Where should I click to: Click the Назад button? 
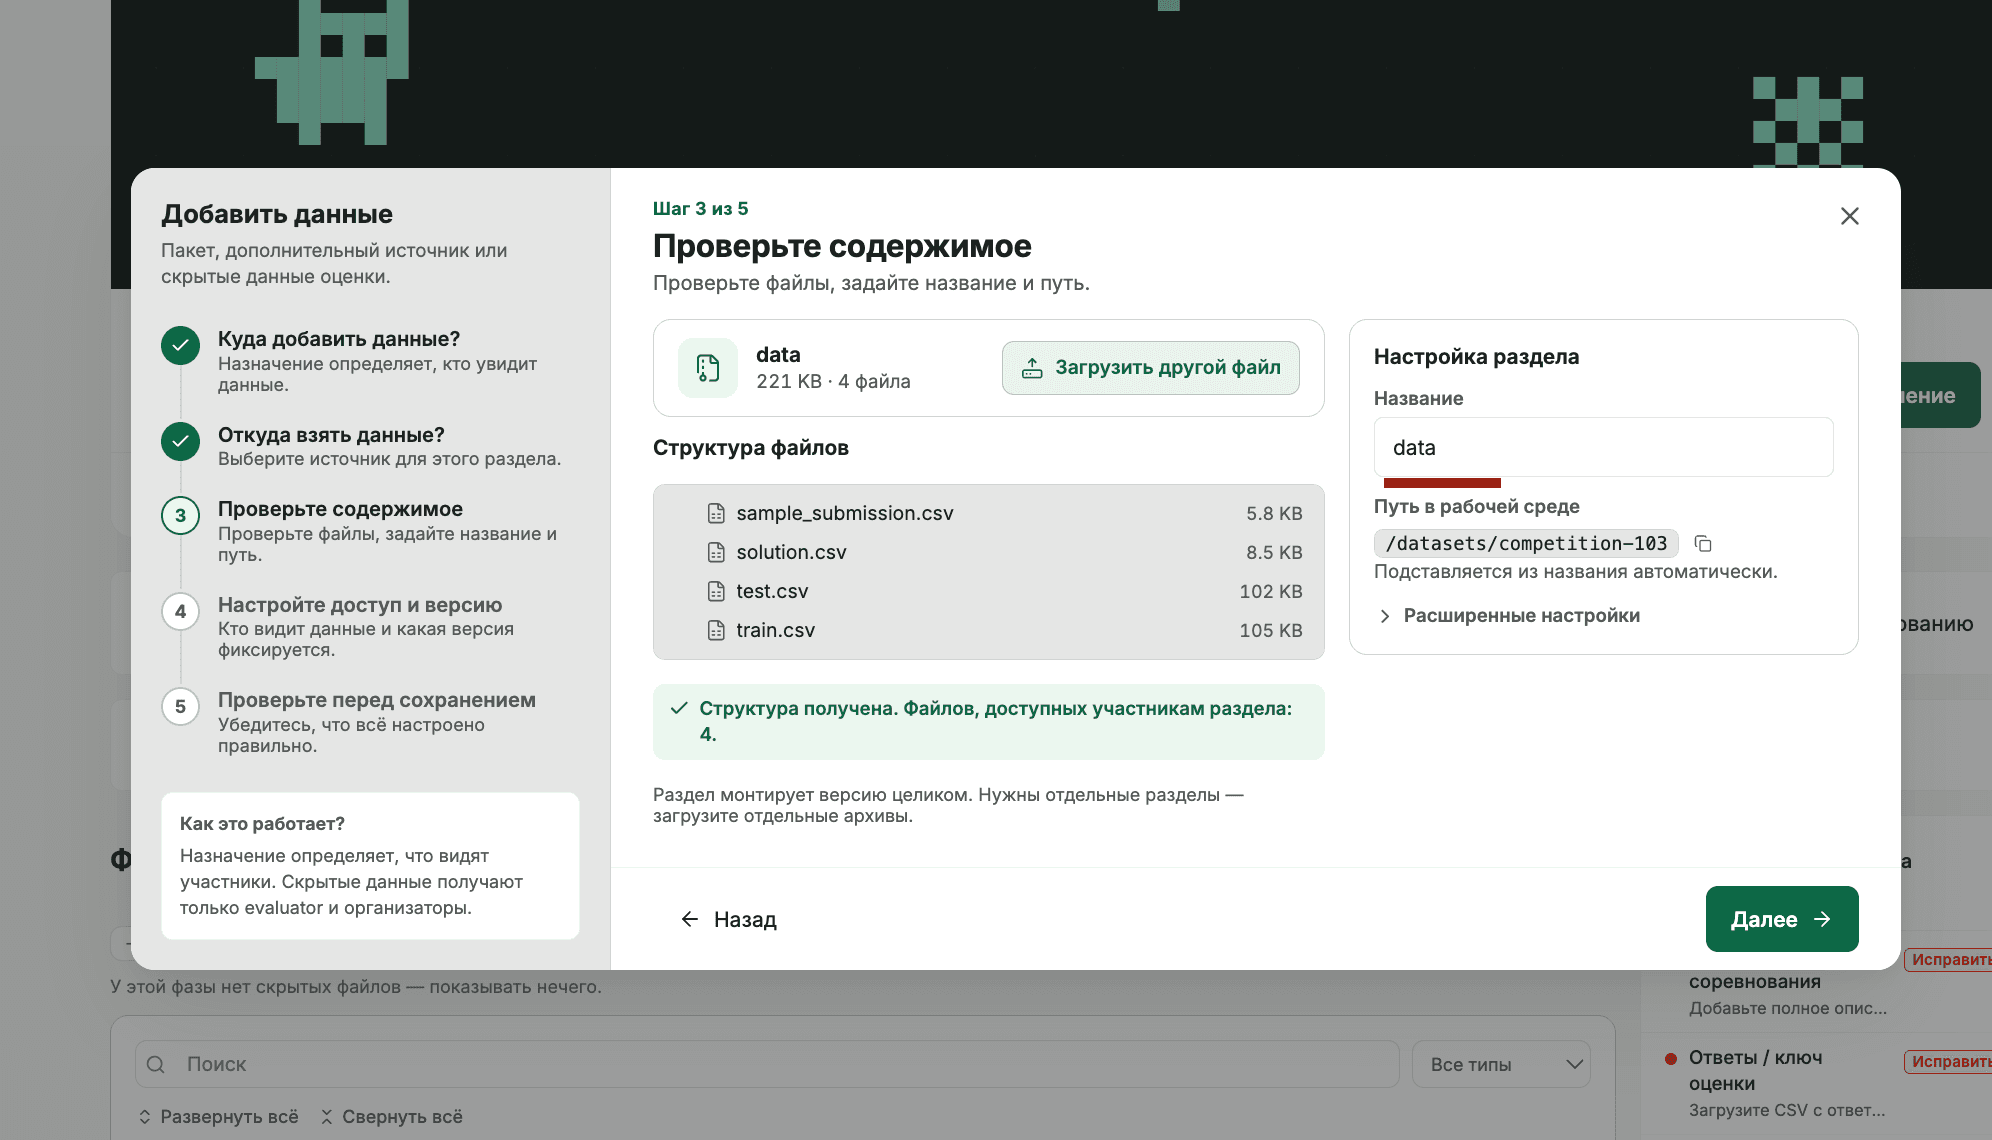pyautogui.click(x=728, y=919)
